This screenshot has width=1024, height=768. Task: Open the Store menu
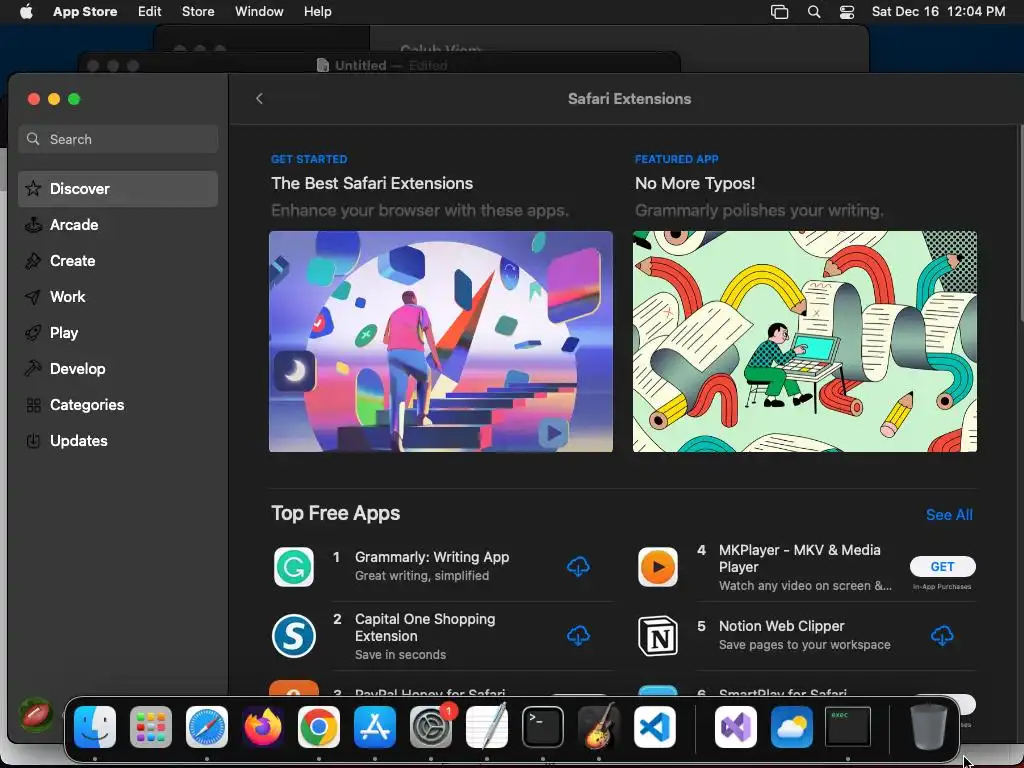point(198,12)
